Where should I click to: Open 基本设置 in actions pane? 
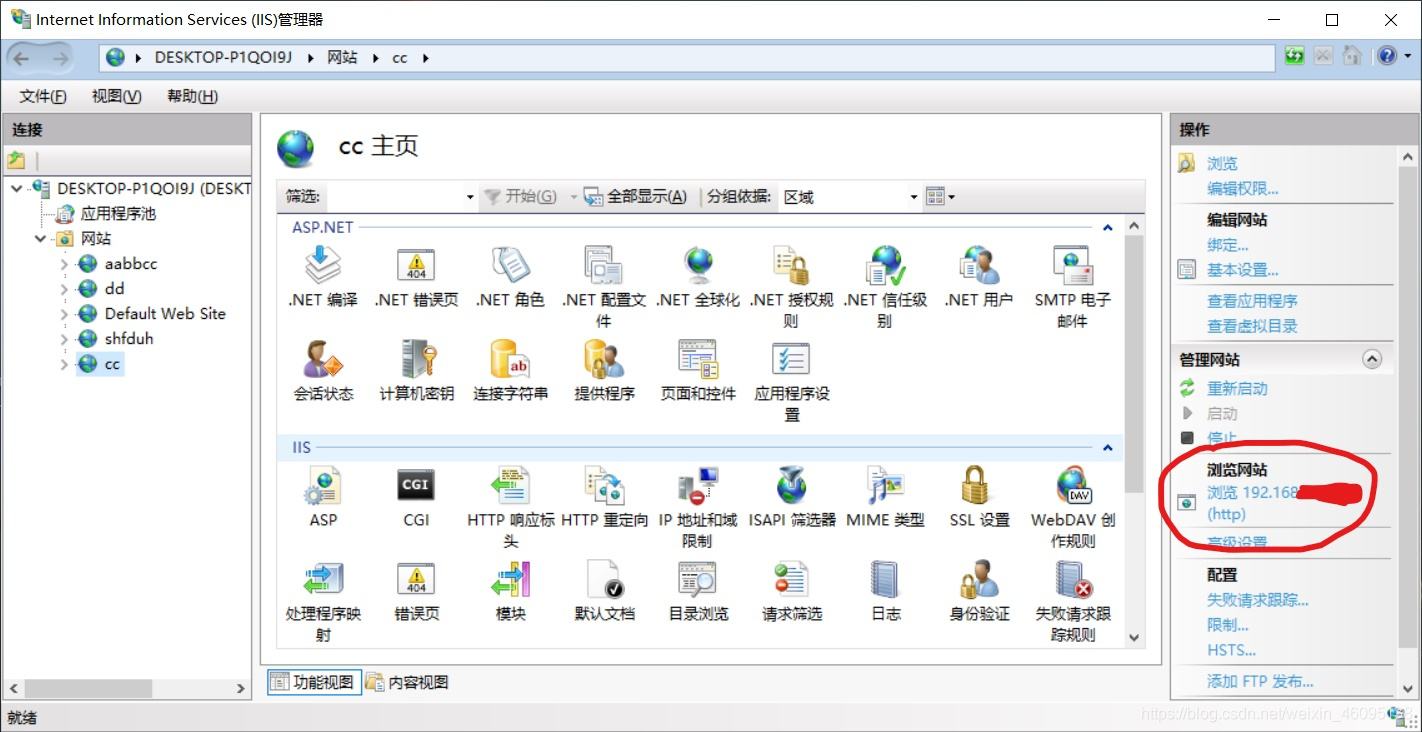point(1243,270)
